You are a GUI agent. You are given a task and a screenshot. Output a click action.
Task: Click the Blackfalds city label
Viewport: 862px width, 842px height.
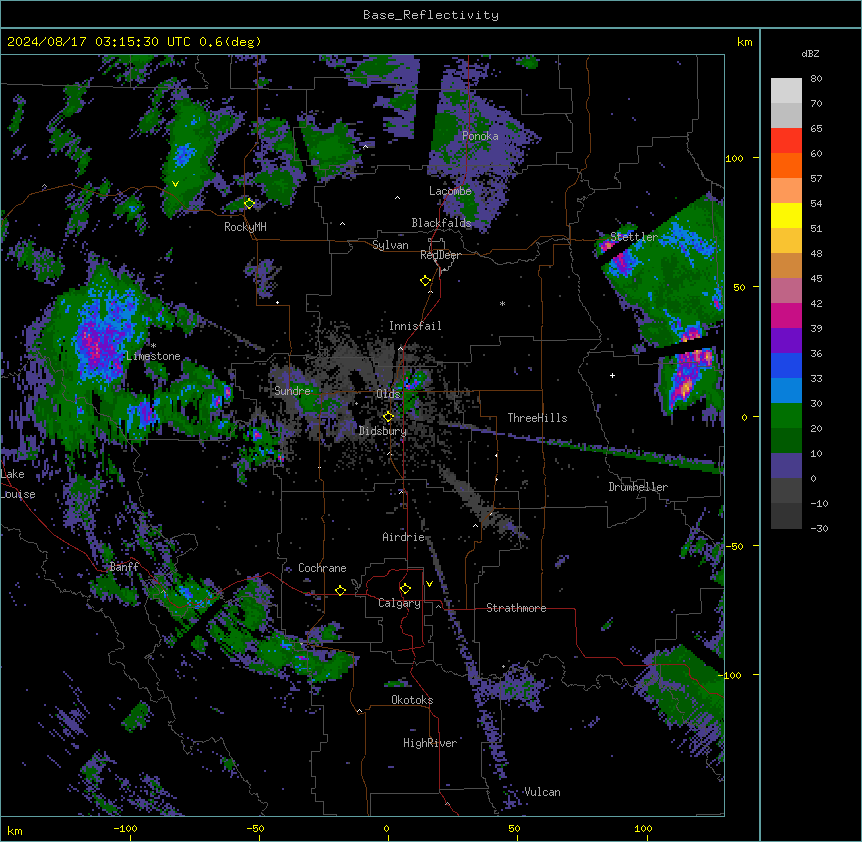pos(441,223)
